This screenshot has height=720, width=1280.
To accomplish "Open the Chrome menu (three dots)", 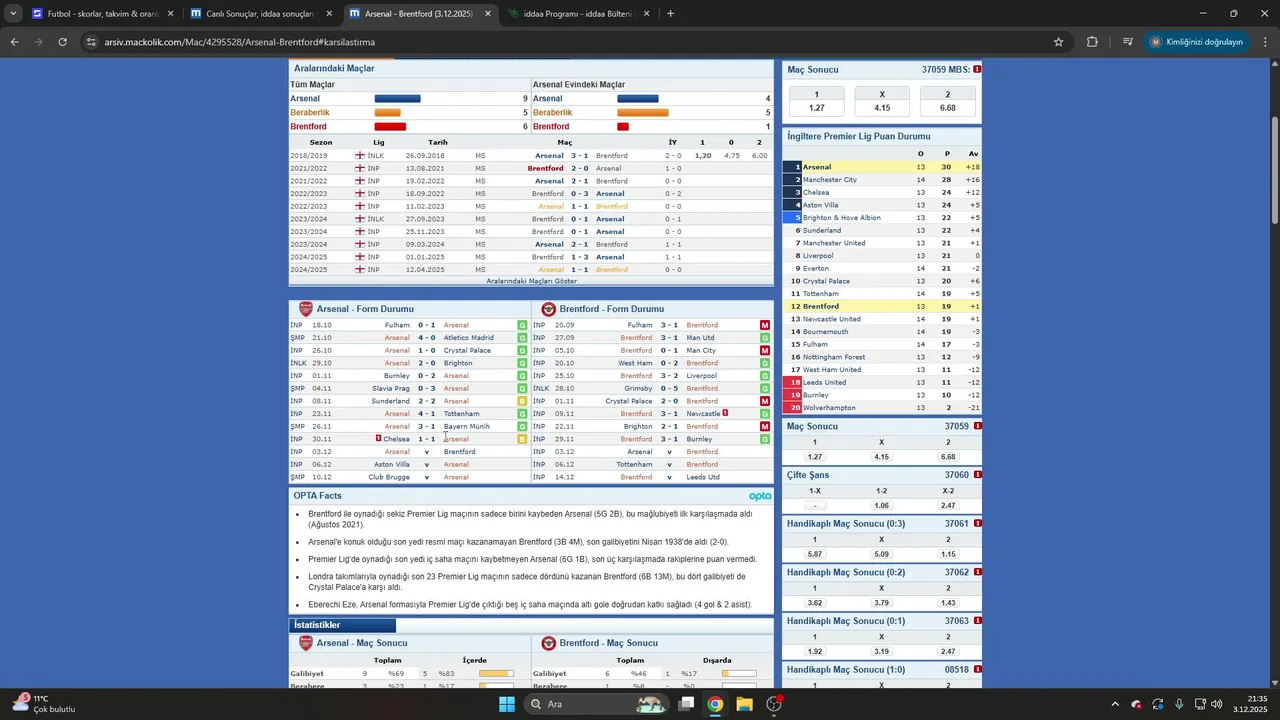I will (x=1264, y=42).
